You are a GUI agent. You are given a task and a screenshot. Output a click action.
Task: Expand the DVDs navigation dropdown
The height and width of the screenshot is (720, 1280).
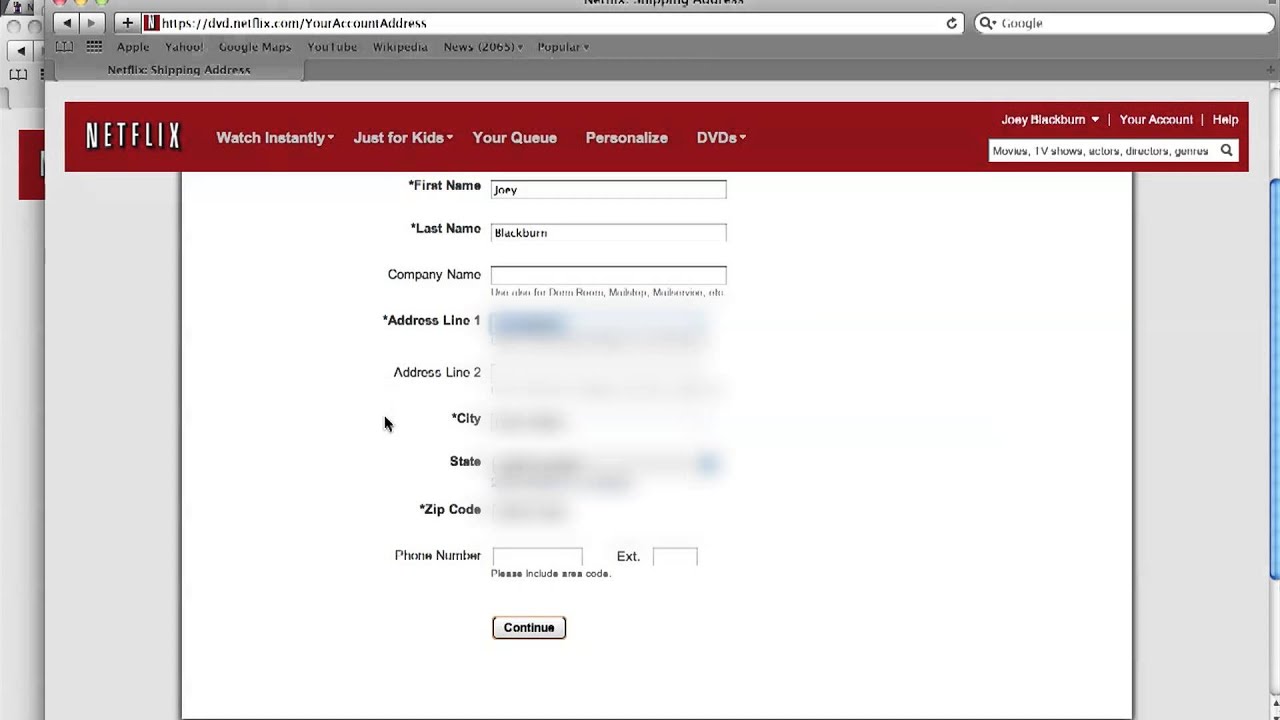click(720, 137)
